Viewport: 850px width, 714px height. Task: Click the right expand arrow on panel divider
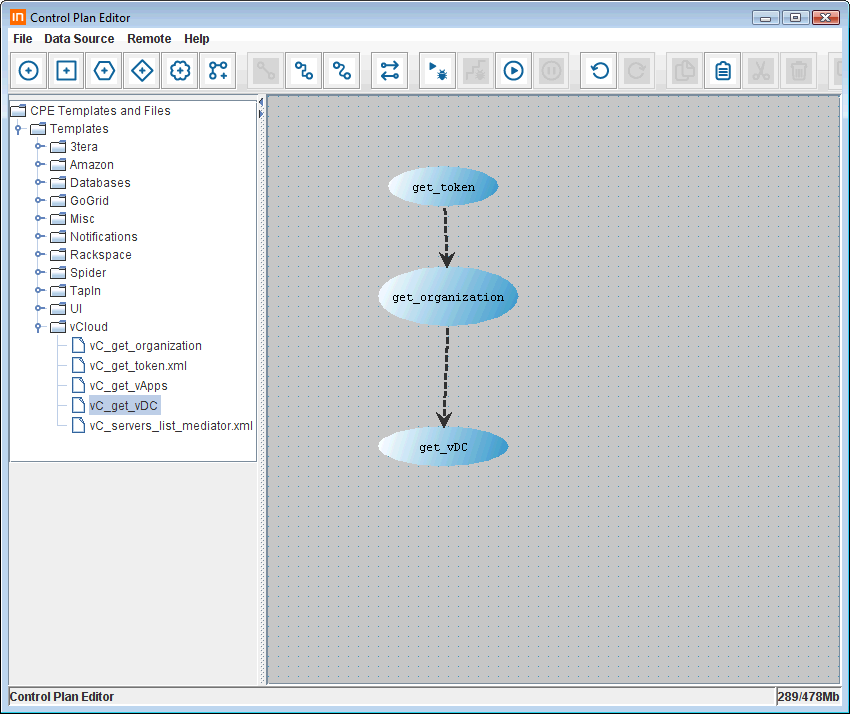[x=261, y=114]
